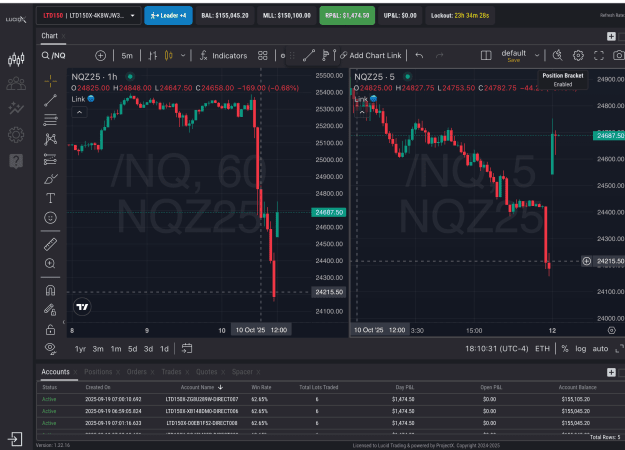Collapse the legend on the 1h chart
This screenshot has width=625, height=450.
coord(79,112)
